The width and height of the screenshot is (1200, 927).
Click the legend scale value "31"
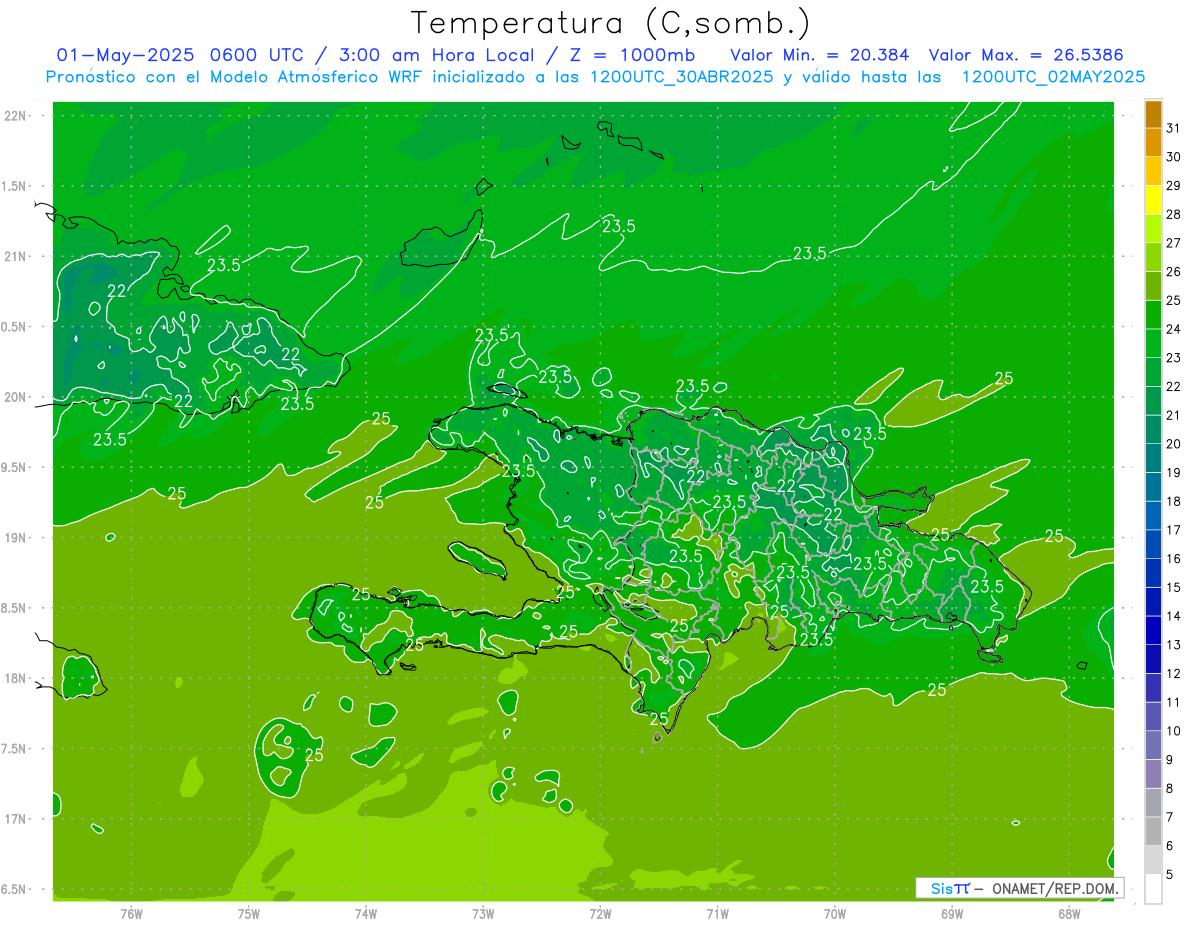click(1174, 128)
